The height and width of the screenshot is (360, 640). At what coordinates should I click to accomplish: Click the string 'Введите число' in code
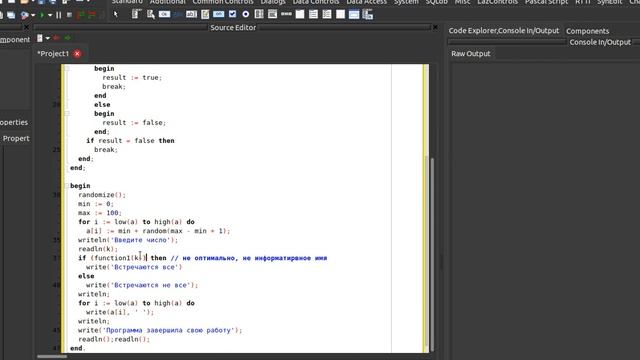[x=141, y=240]
